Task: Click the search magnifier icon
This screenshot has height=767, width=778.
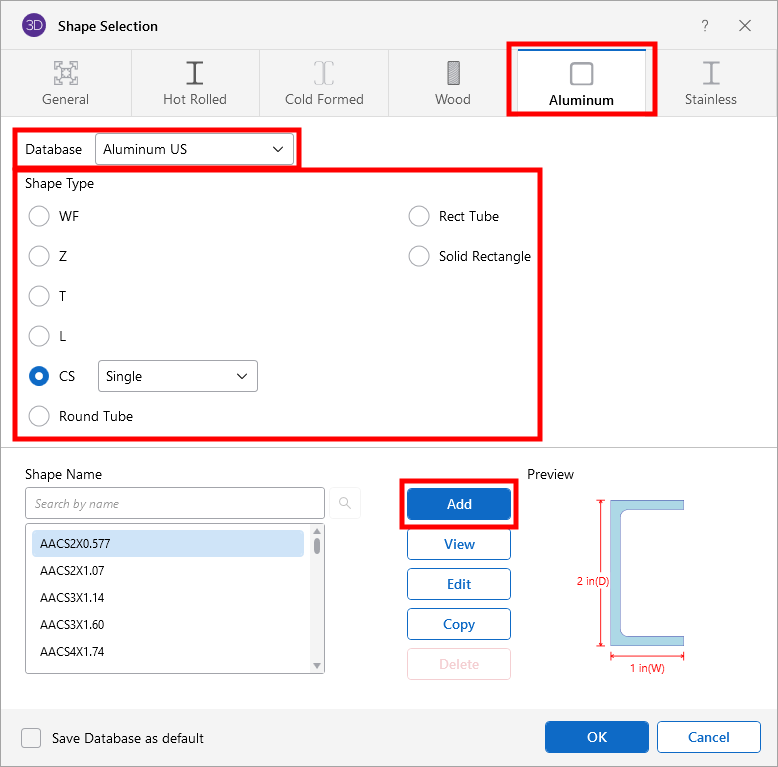Action: point(345,503)
